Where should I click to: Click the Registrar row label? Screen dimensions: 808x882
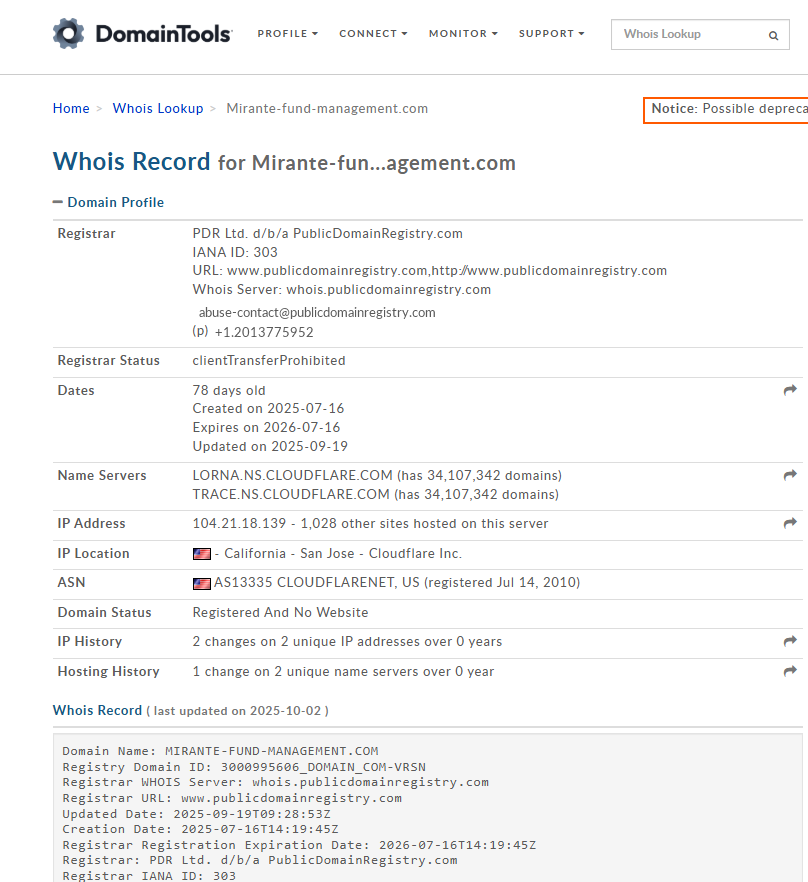(86, 233)
